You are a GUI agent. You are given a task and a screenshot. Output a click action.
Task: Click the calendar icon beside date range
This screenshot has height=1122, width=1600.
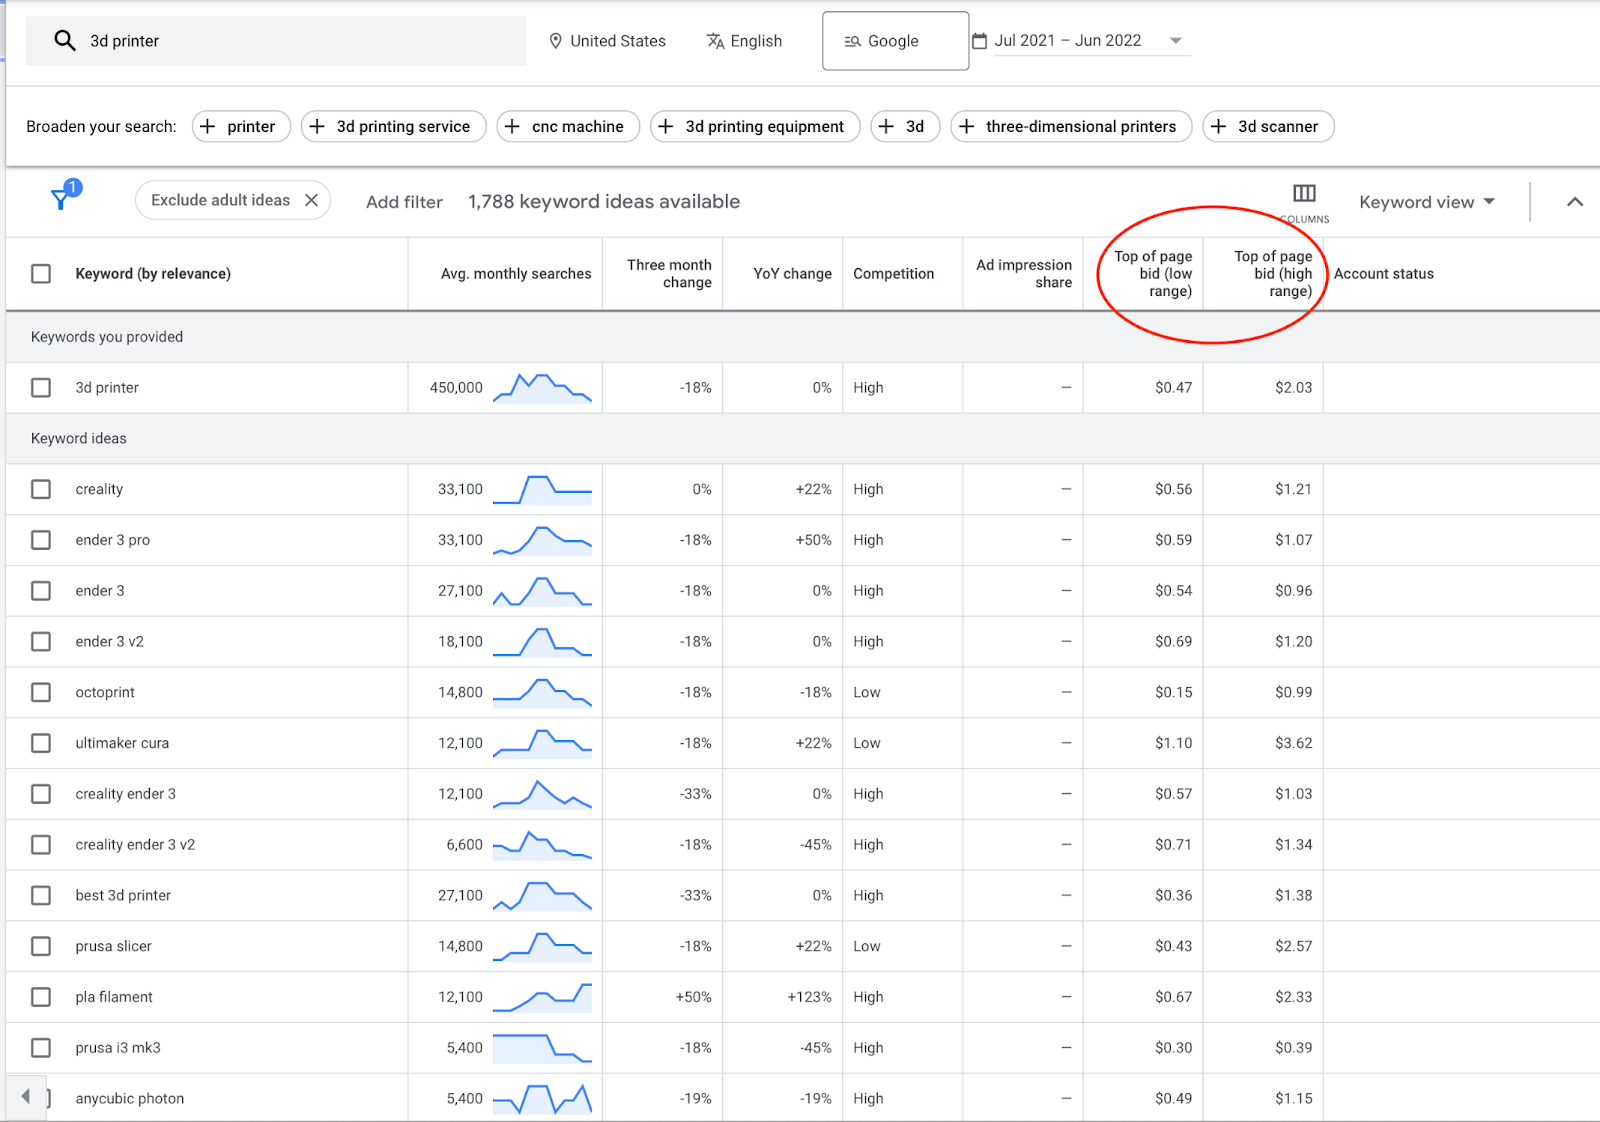point(980,41)
